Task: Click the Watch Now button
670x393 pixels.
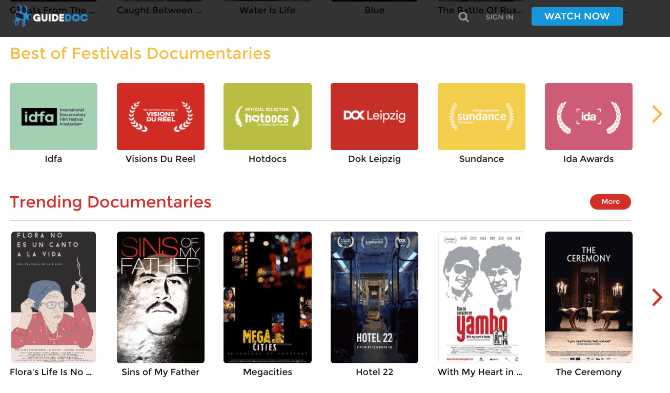Action: [x=577, y=16]
